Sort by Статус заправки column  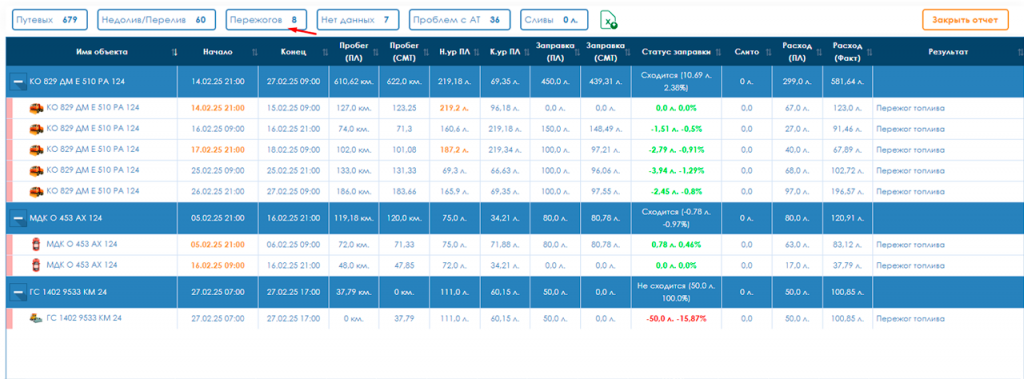(x=716, y=52)
